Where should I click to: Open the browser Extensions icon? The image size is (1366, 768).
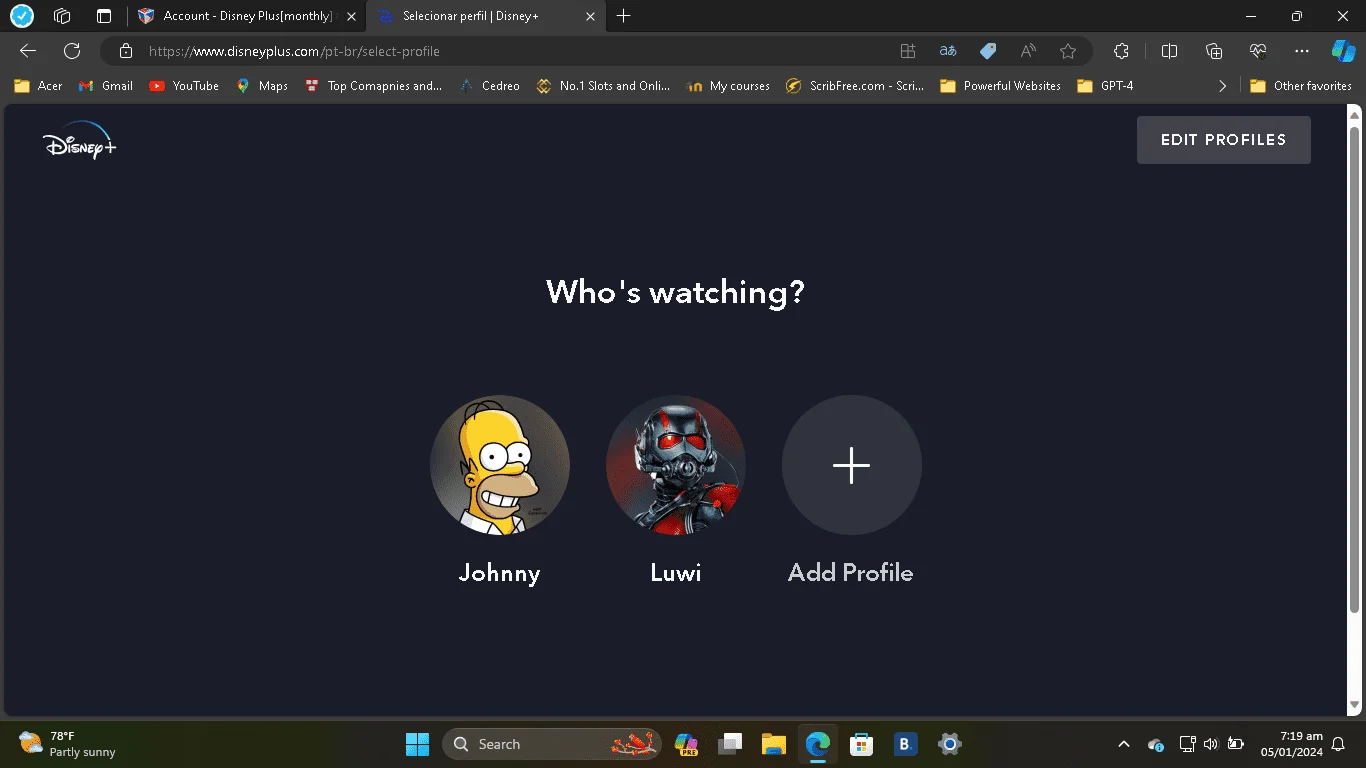click(1121, 51)
